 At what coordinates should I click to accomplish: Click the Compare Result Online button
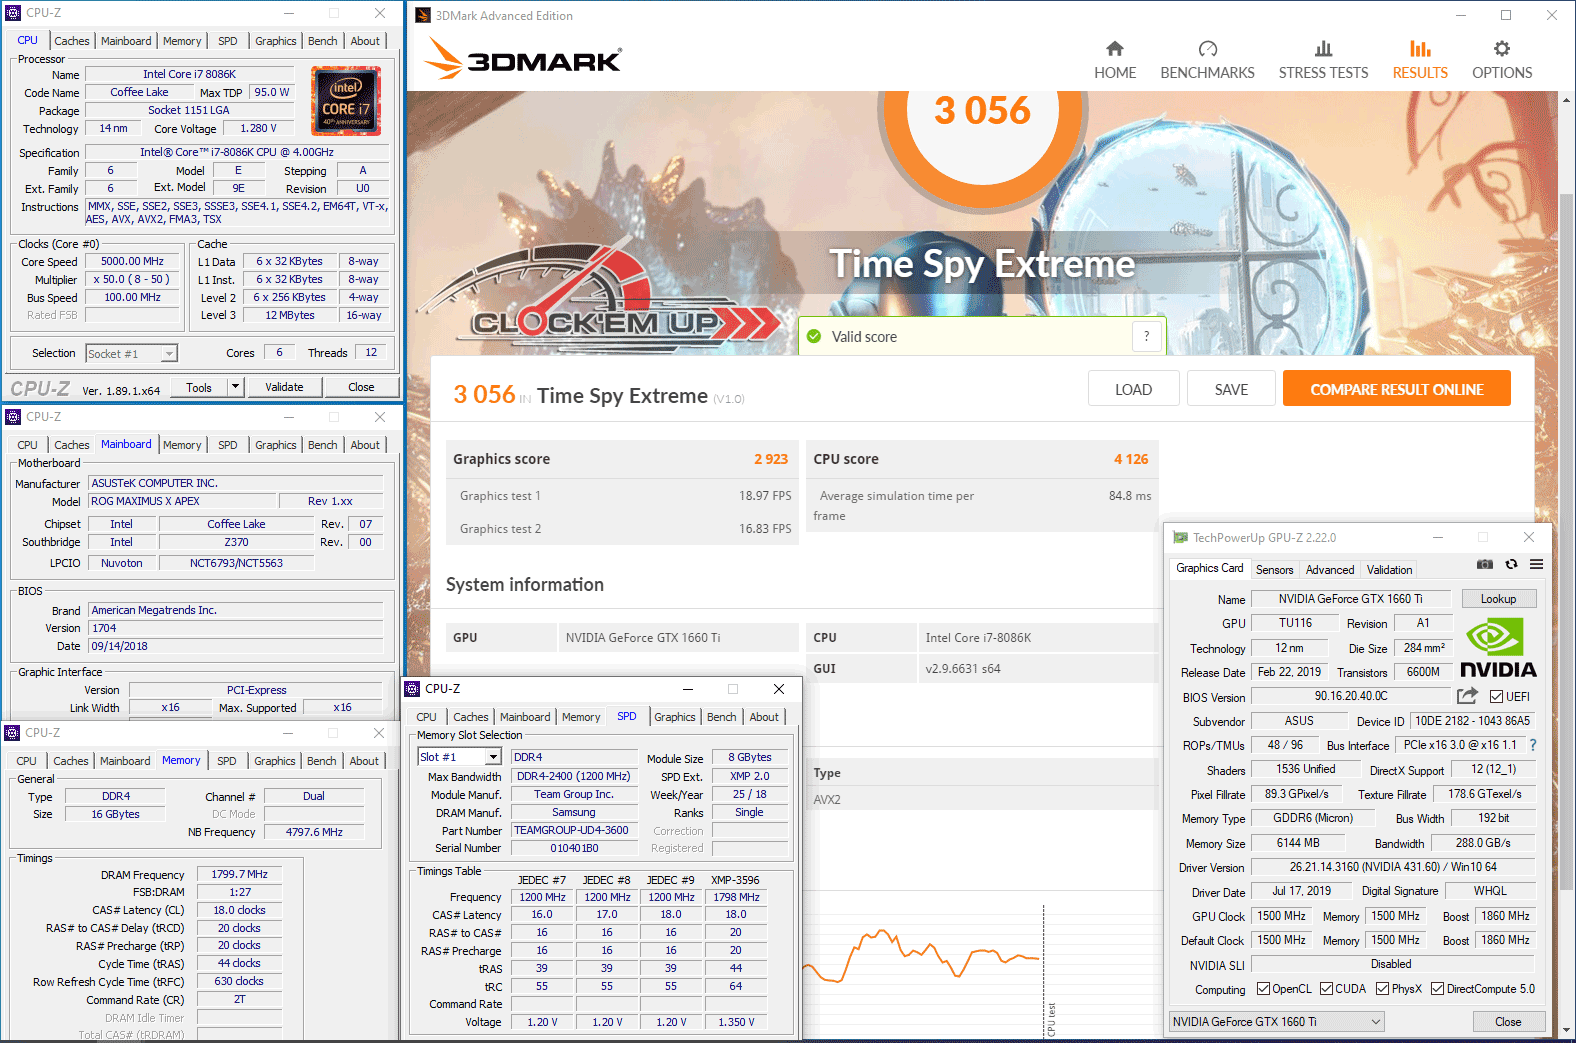pyautogui.click(x=1396, y=389)
